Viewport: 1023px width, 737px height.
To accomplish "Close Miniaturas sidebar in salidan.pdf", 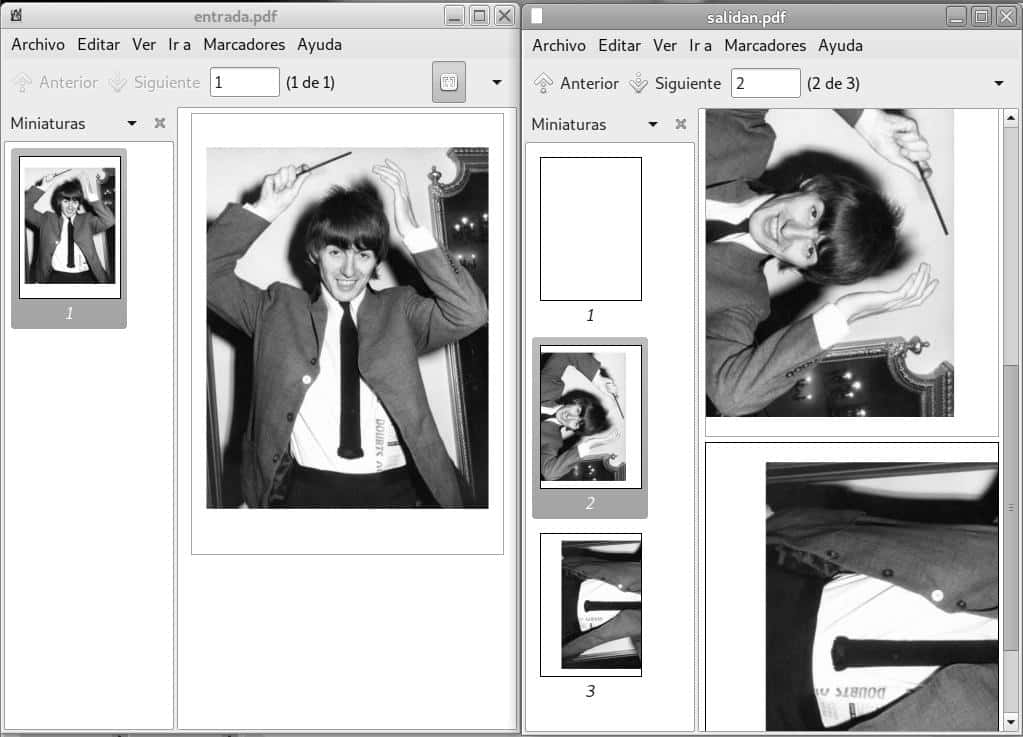I will coord(680,124).
